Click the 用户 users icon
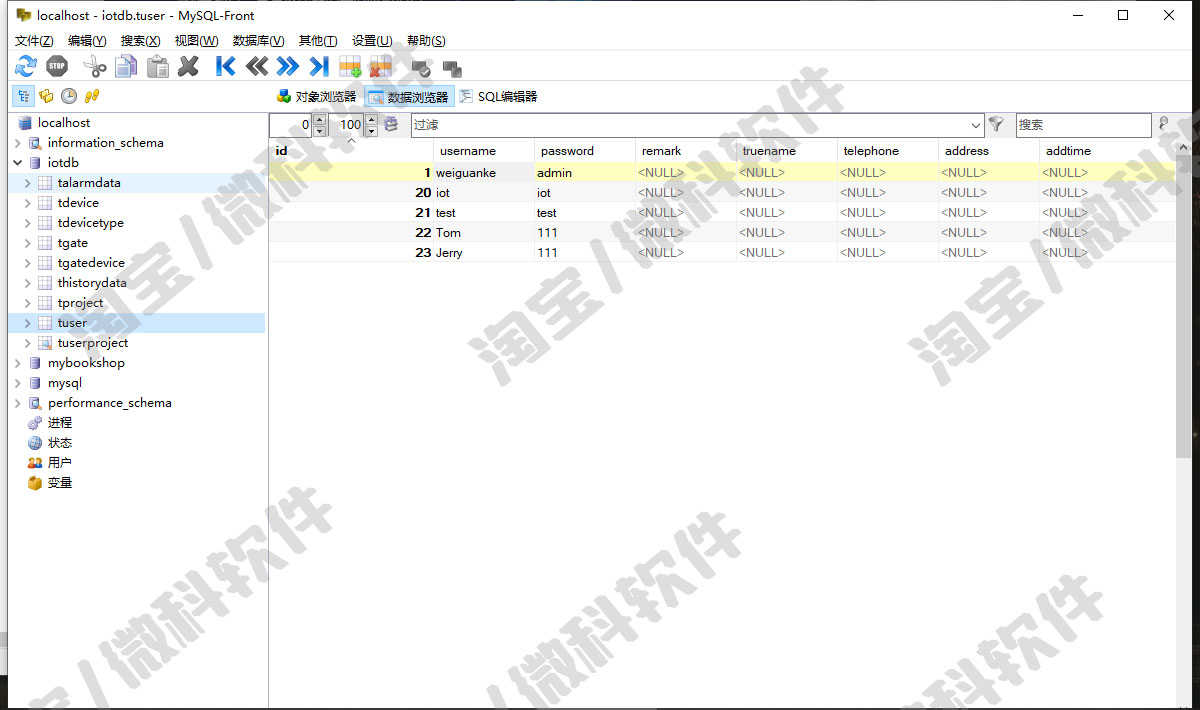This screenshot has height=710, width=1200. tap(35, 463)
